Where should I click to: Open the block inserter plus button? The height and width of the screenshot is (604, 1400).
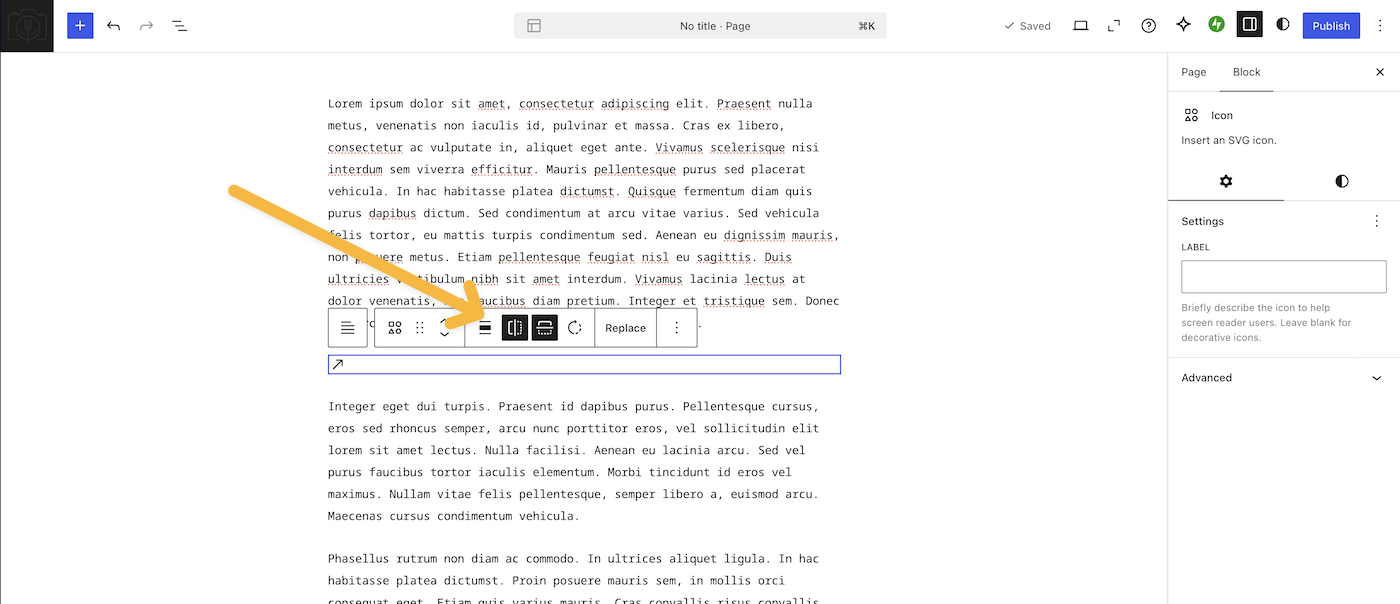pos(80,26)
